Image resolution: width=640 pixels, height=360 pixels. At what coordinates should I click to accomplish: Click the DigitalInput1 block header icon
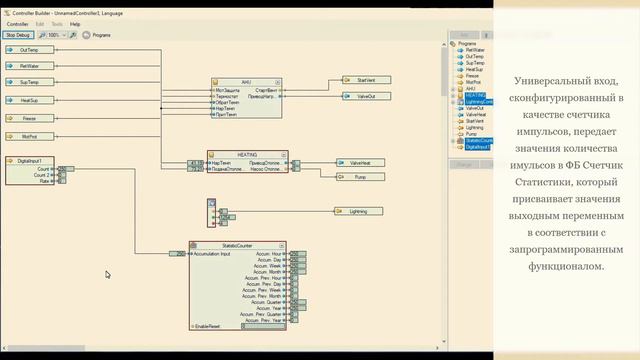10,161
